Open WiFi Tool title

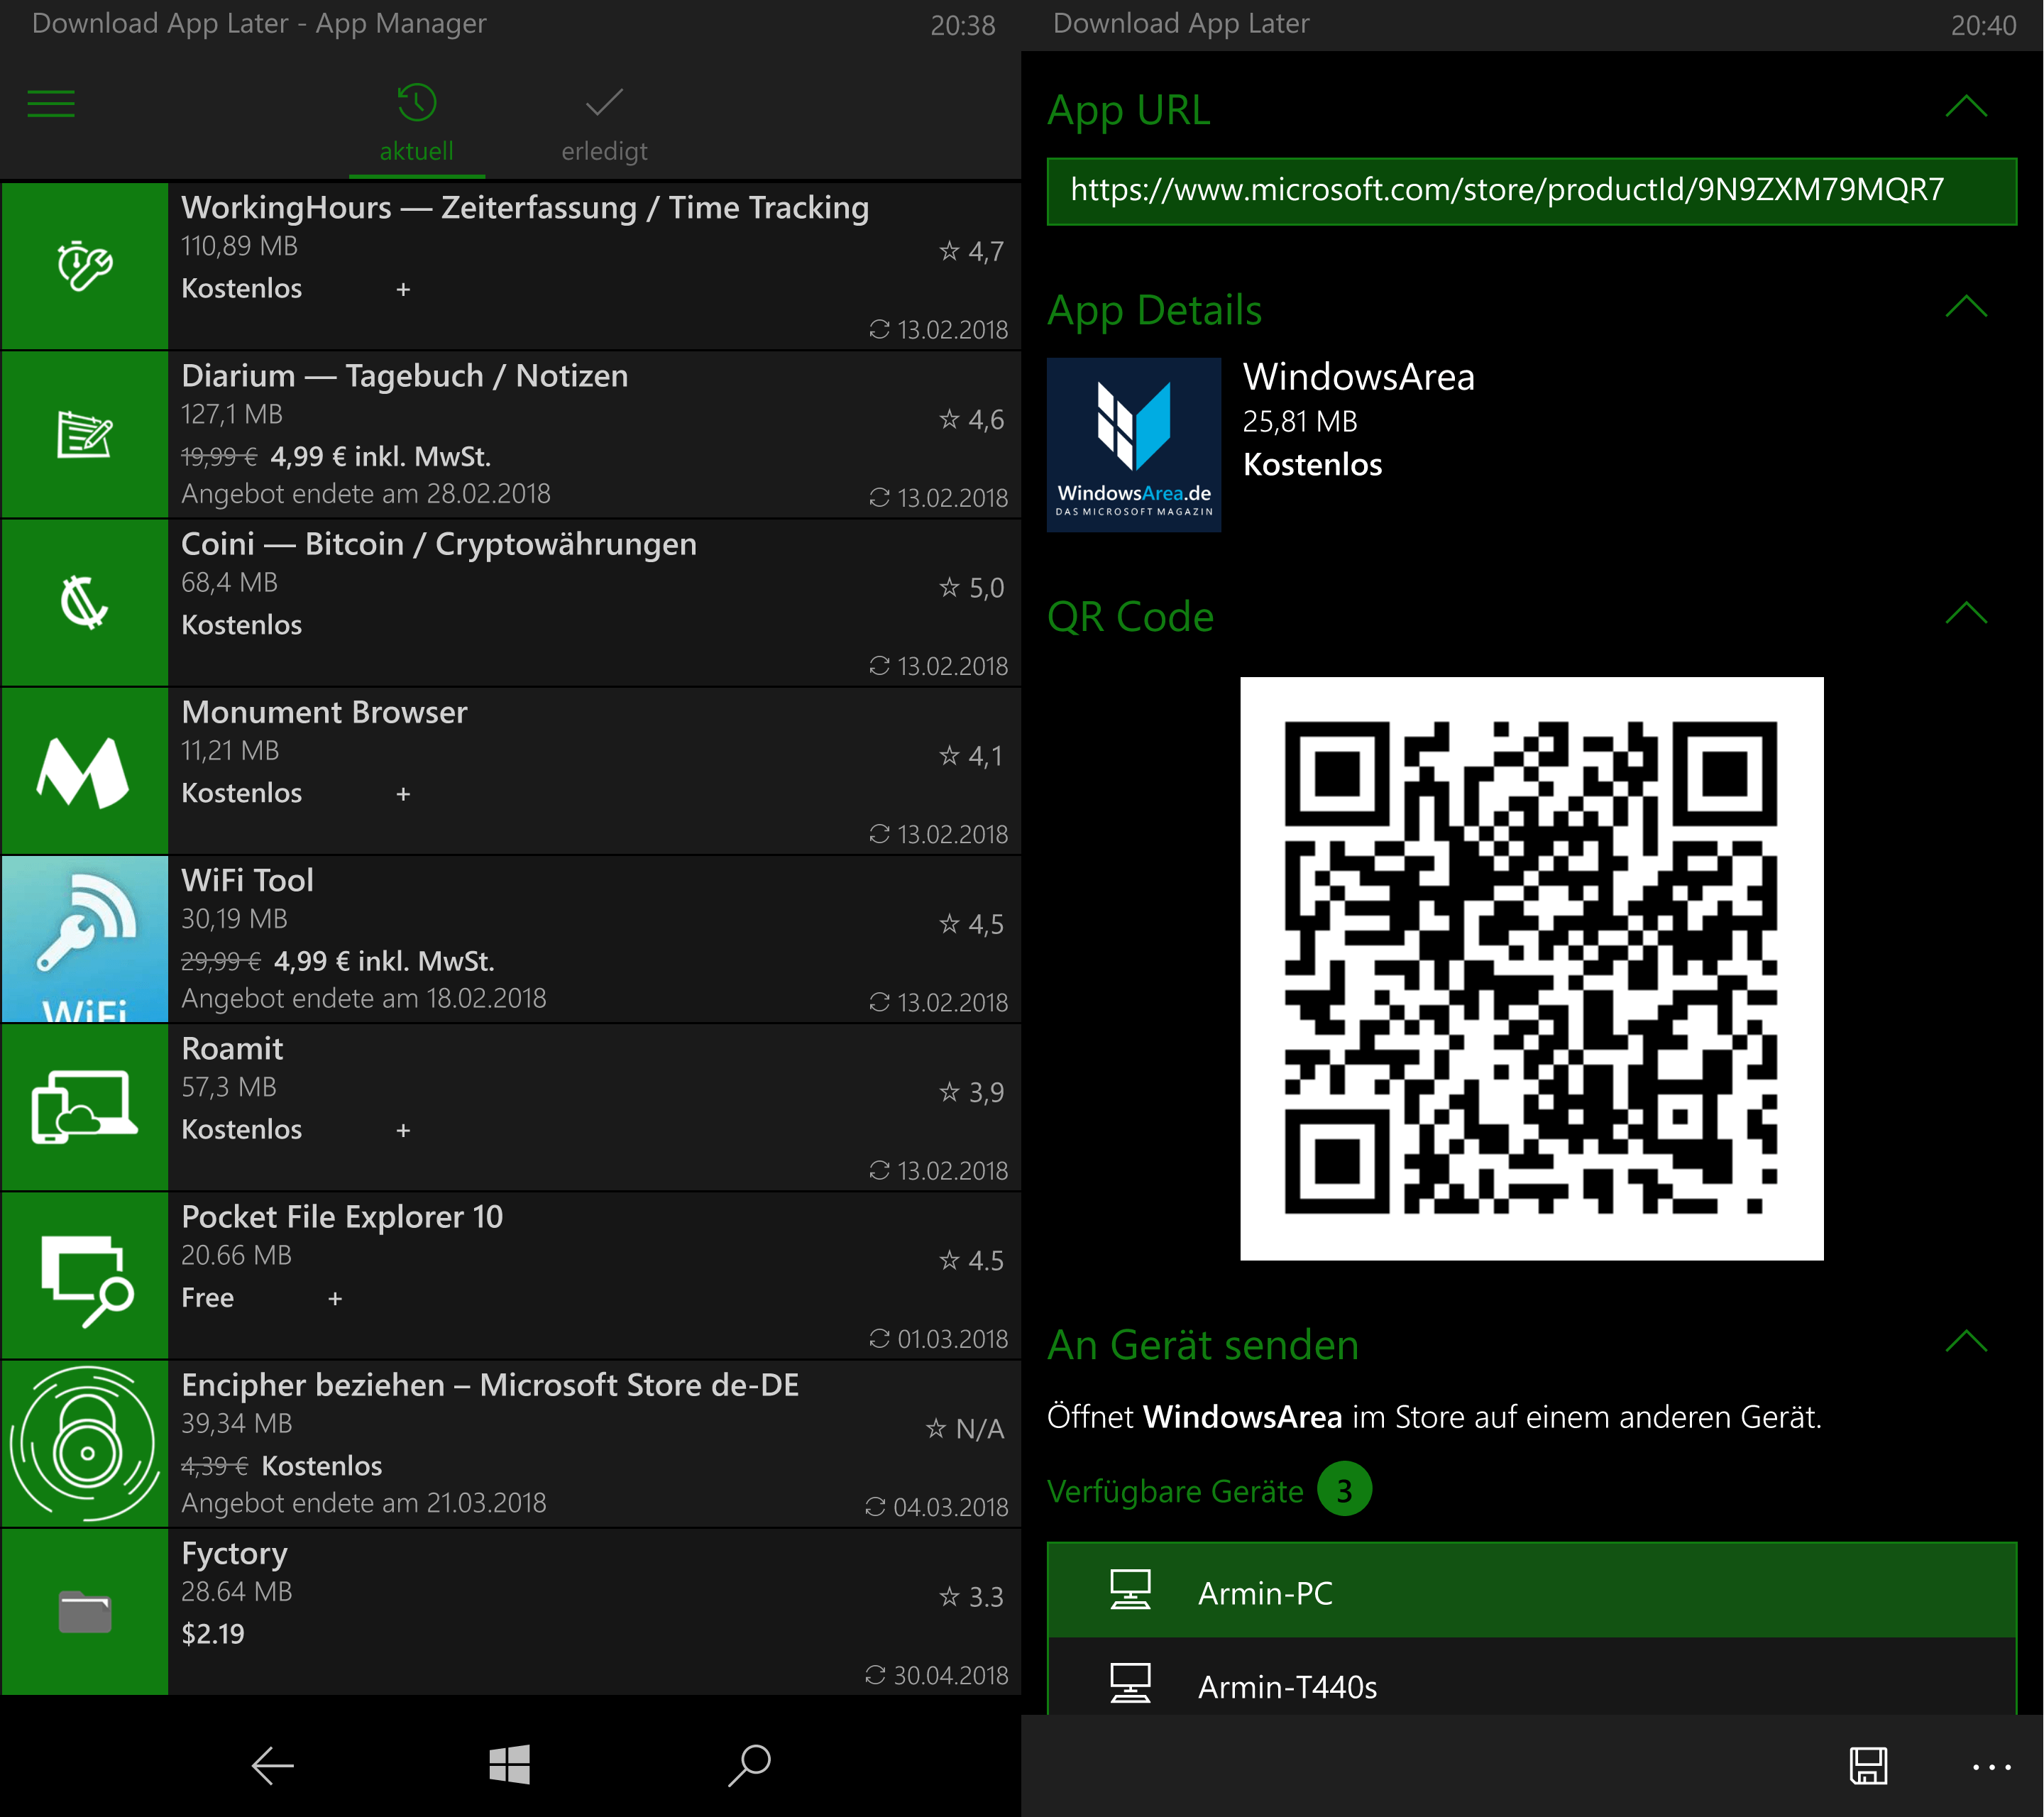pyautogui.click(x=247, y=880)
